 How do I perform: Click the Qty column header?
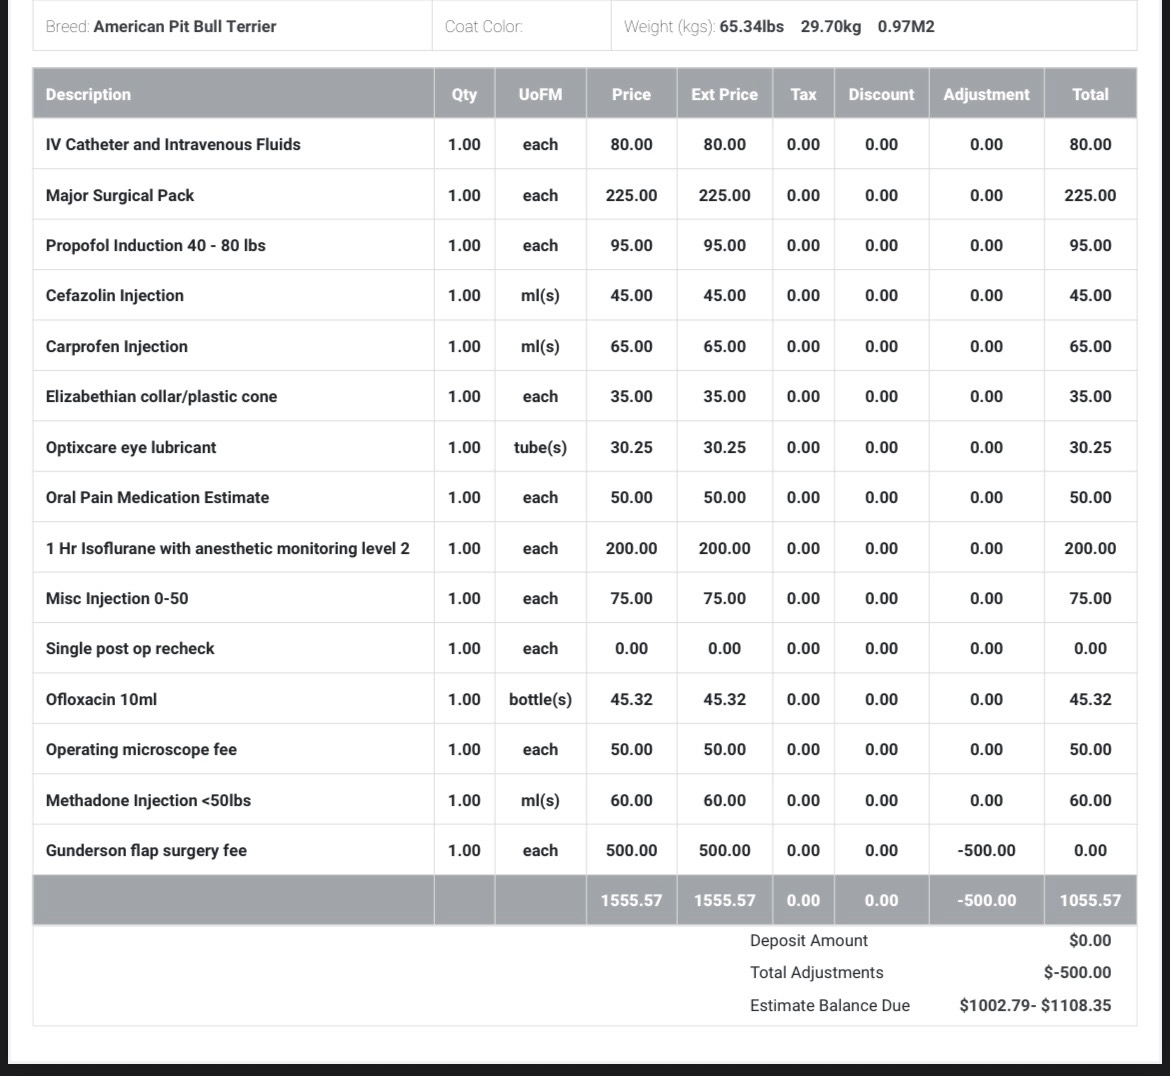tap(464, 94)
